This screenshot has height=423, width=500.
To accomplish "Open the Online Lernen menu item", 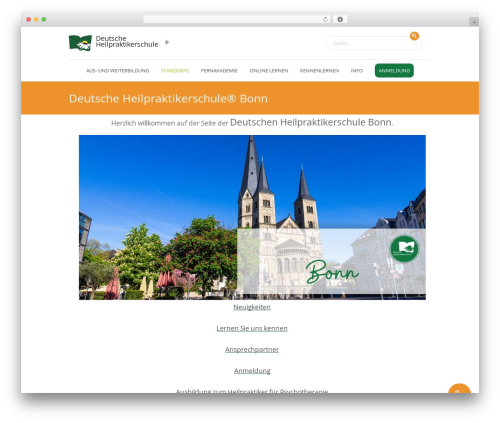I will coord(269,71).
